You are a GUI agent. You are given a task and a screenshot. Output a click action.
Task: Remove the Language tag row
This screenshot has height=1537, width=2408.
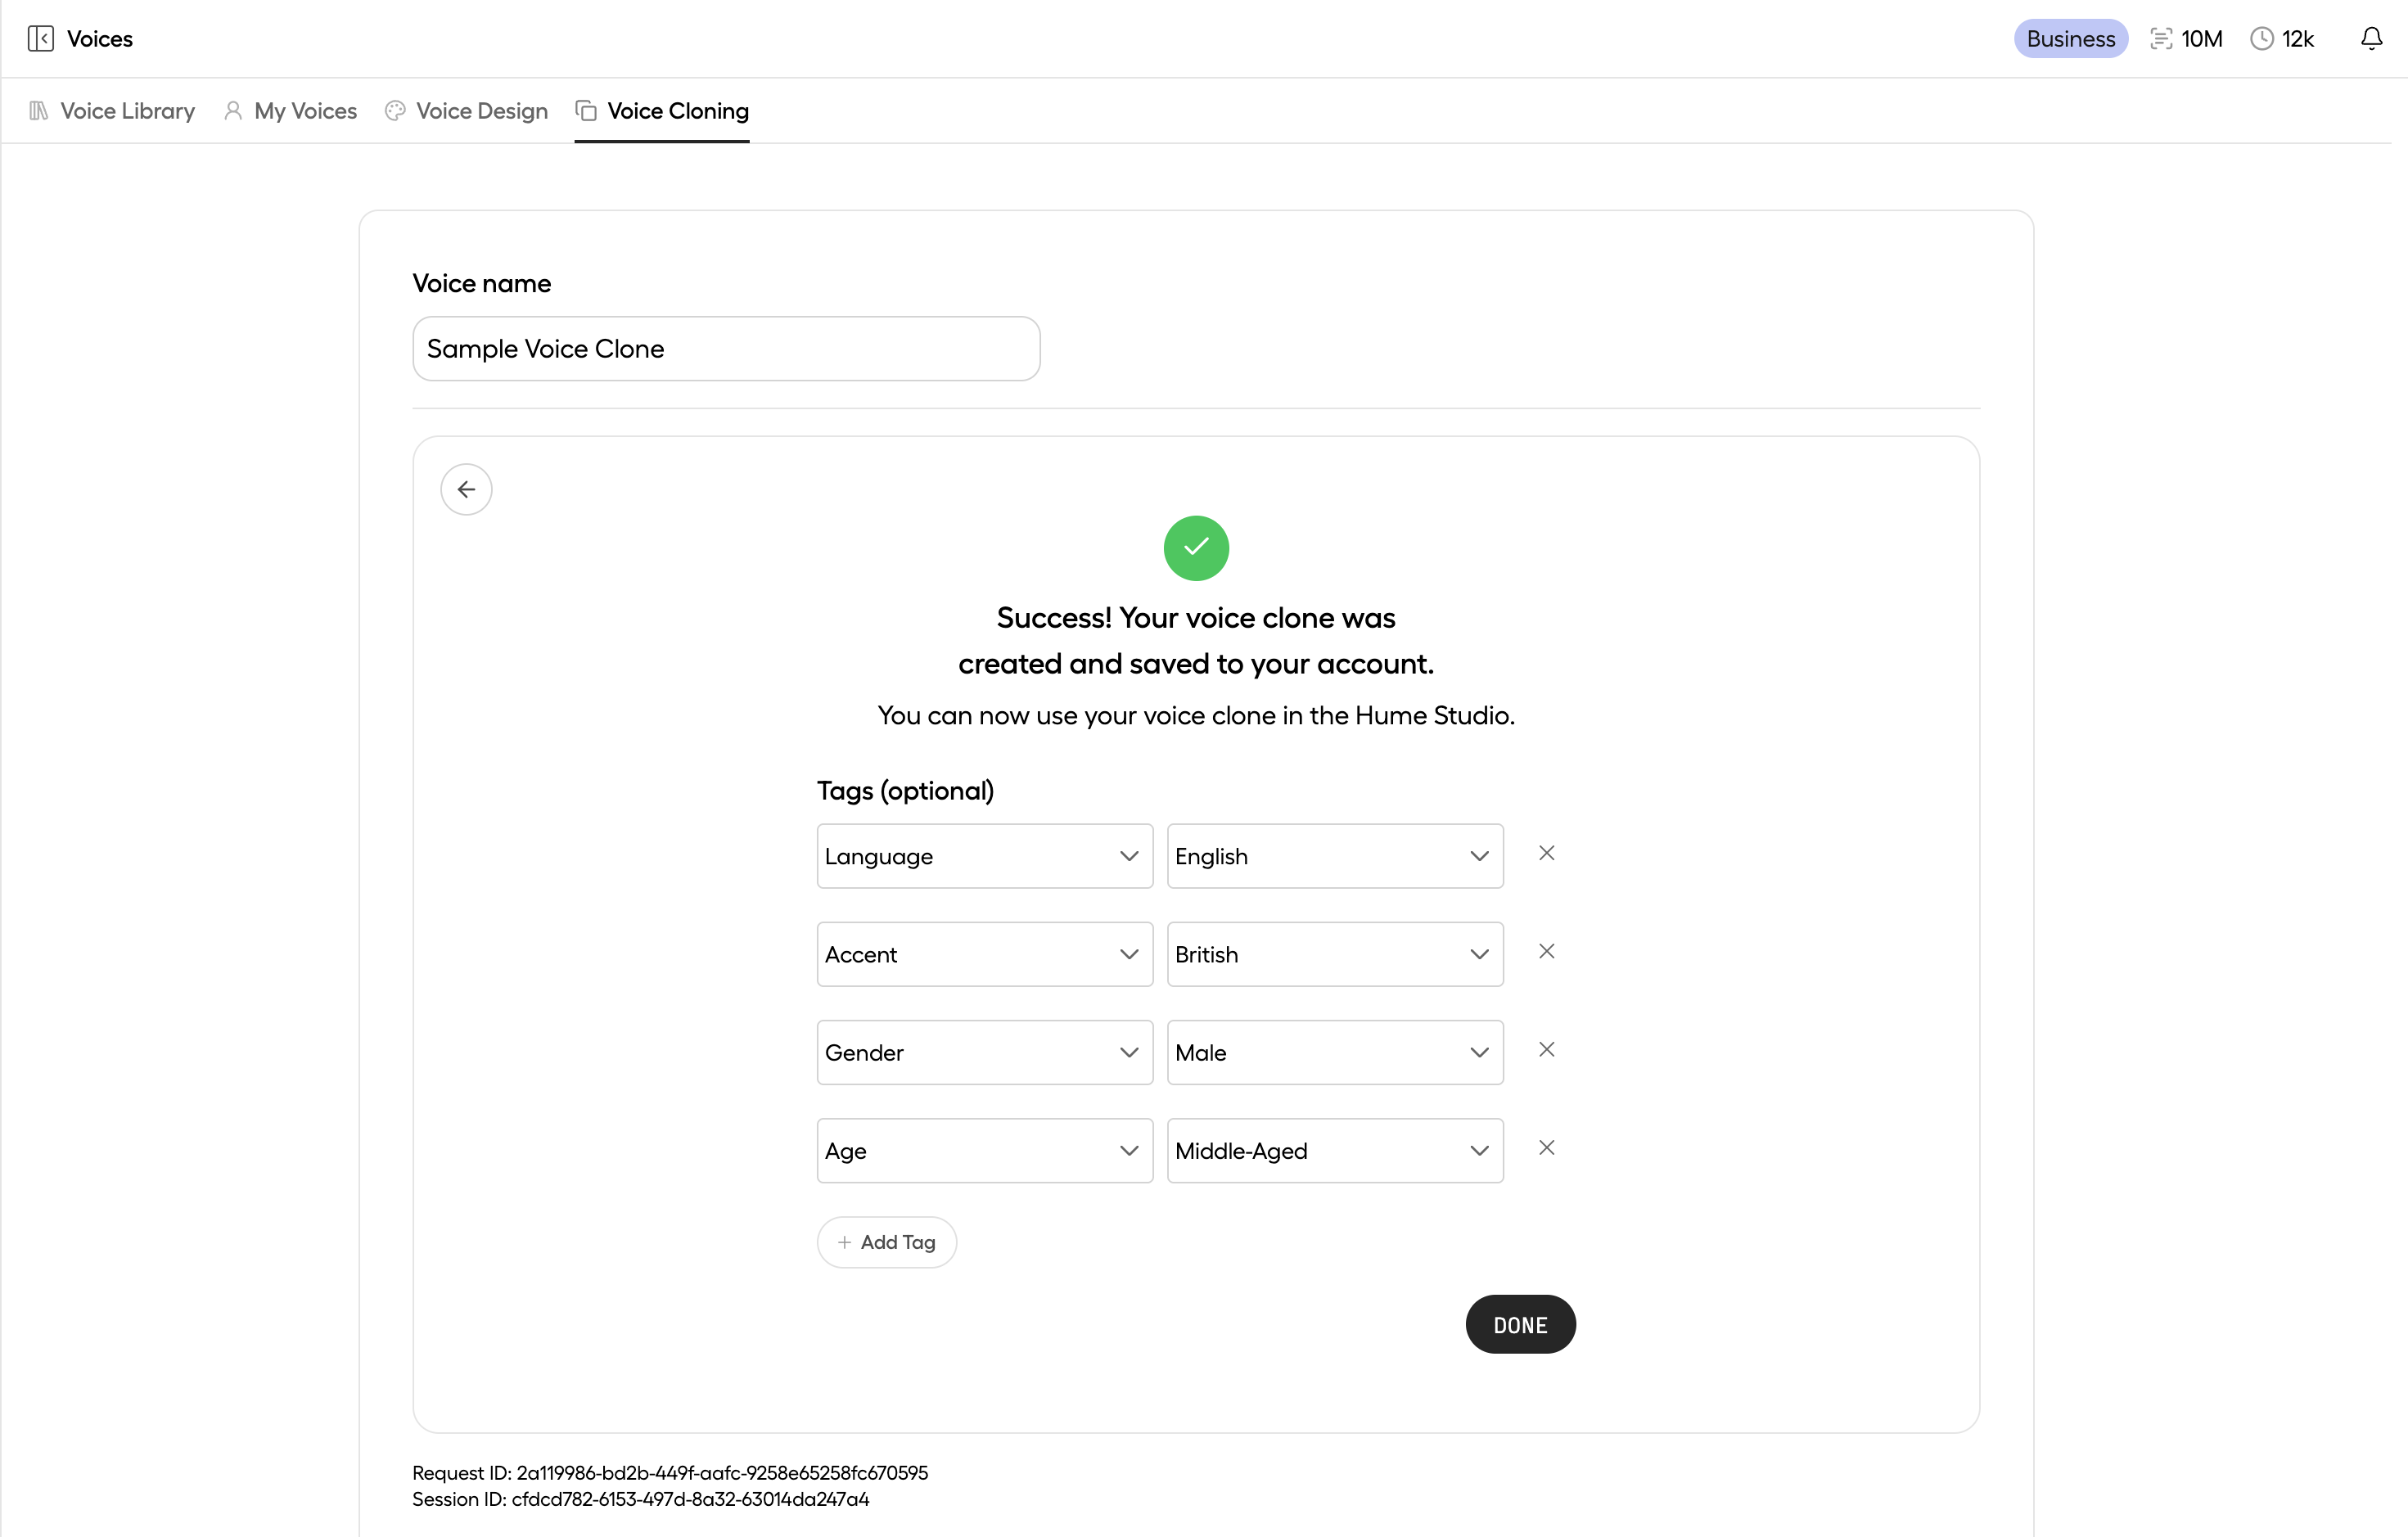(1546, 853)
